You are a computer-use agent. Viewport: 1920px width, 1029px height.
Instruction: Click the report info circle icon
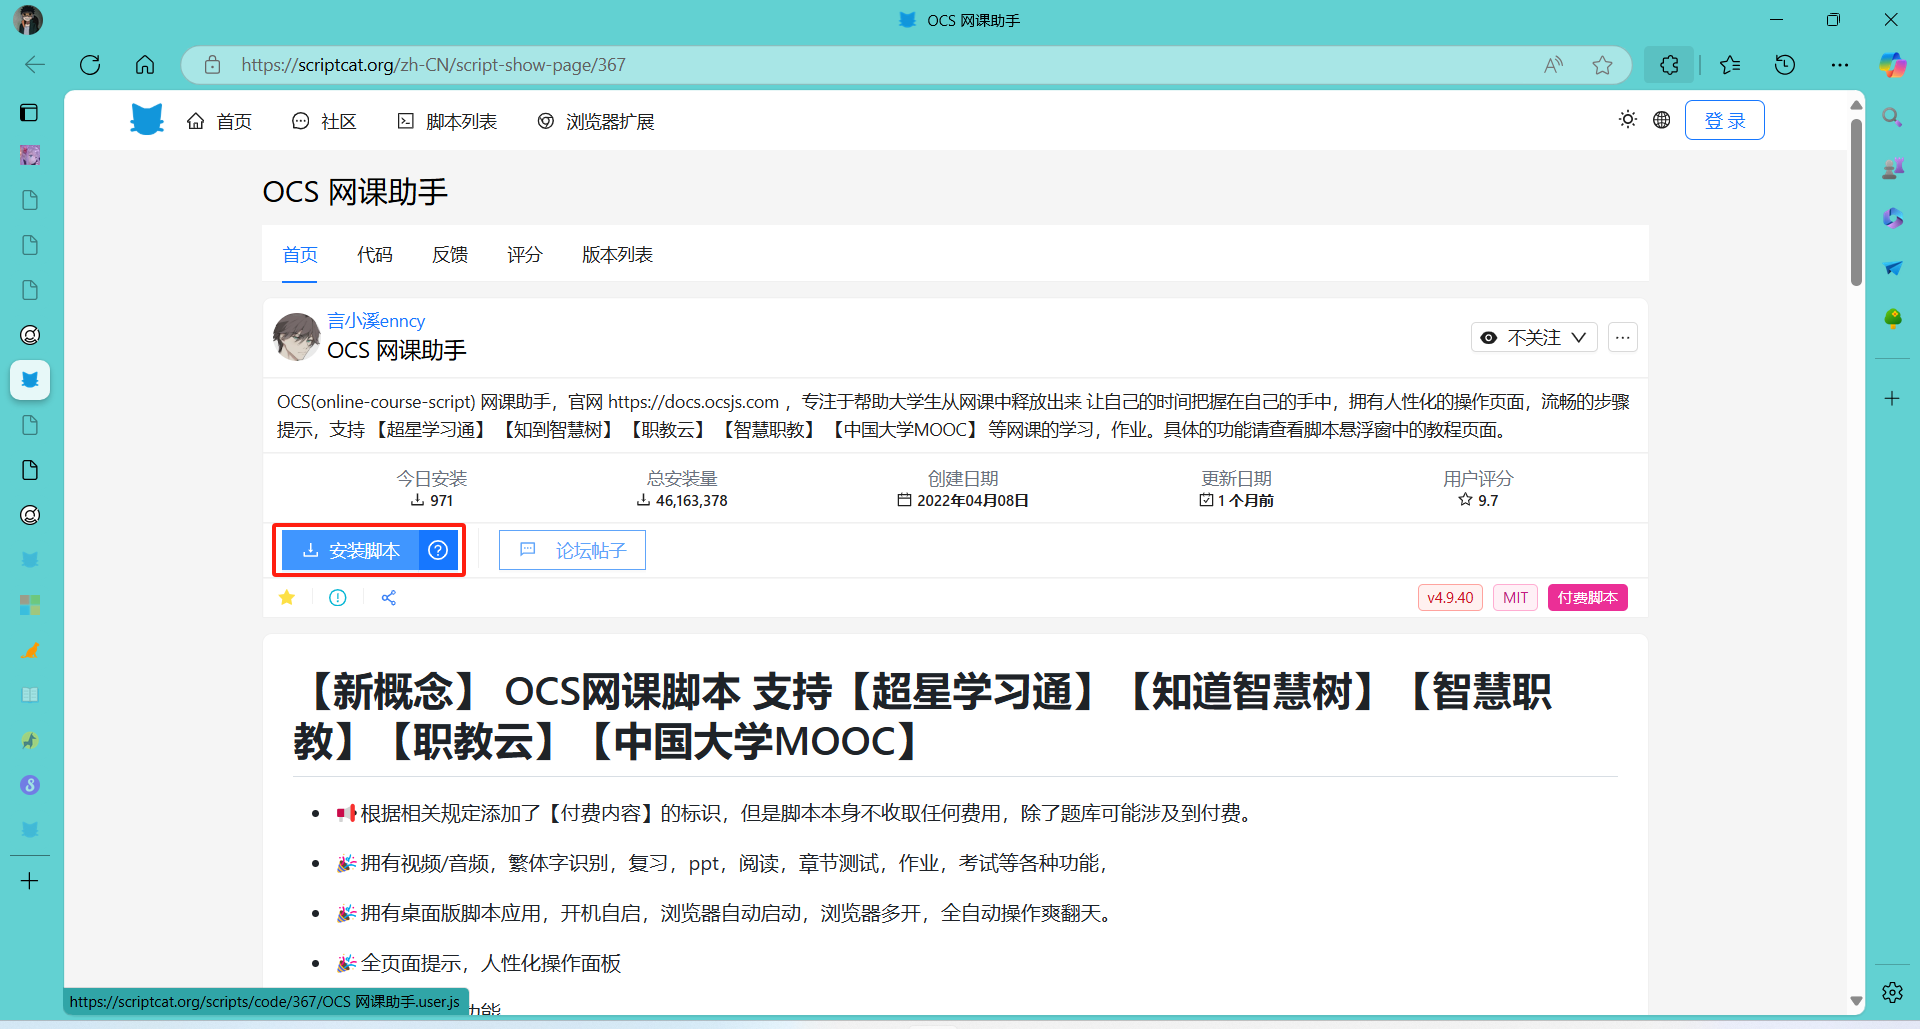click(338, 598)
